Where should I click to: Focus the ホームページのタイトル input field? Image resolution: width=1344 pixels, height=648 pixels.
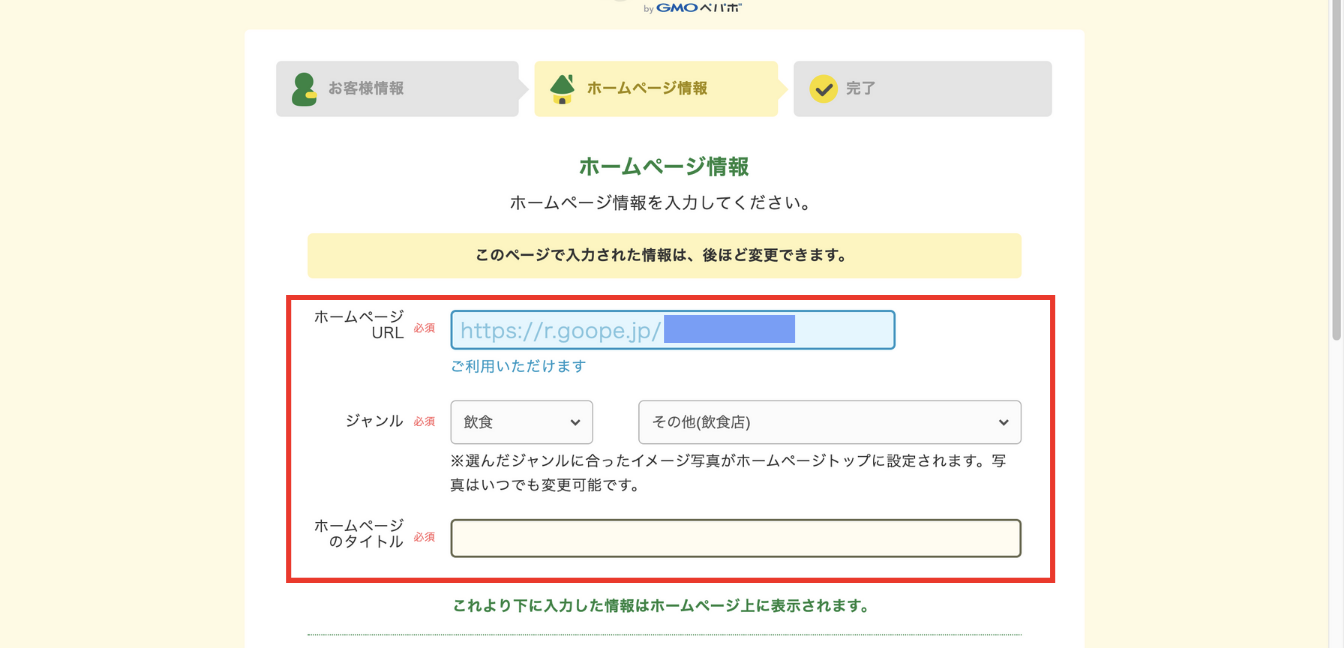(735, 538)
